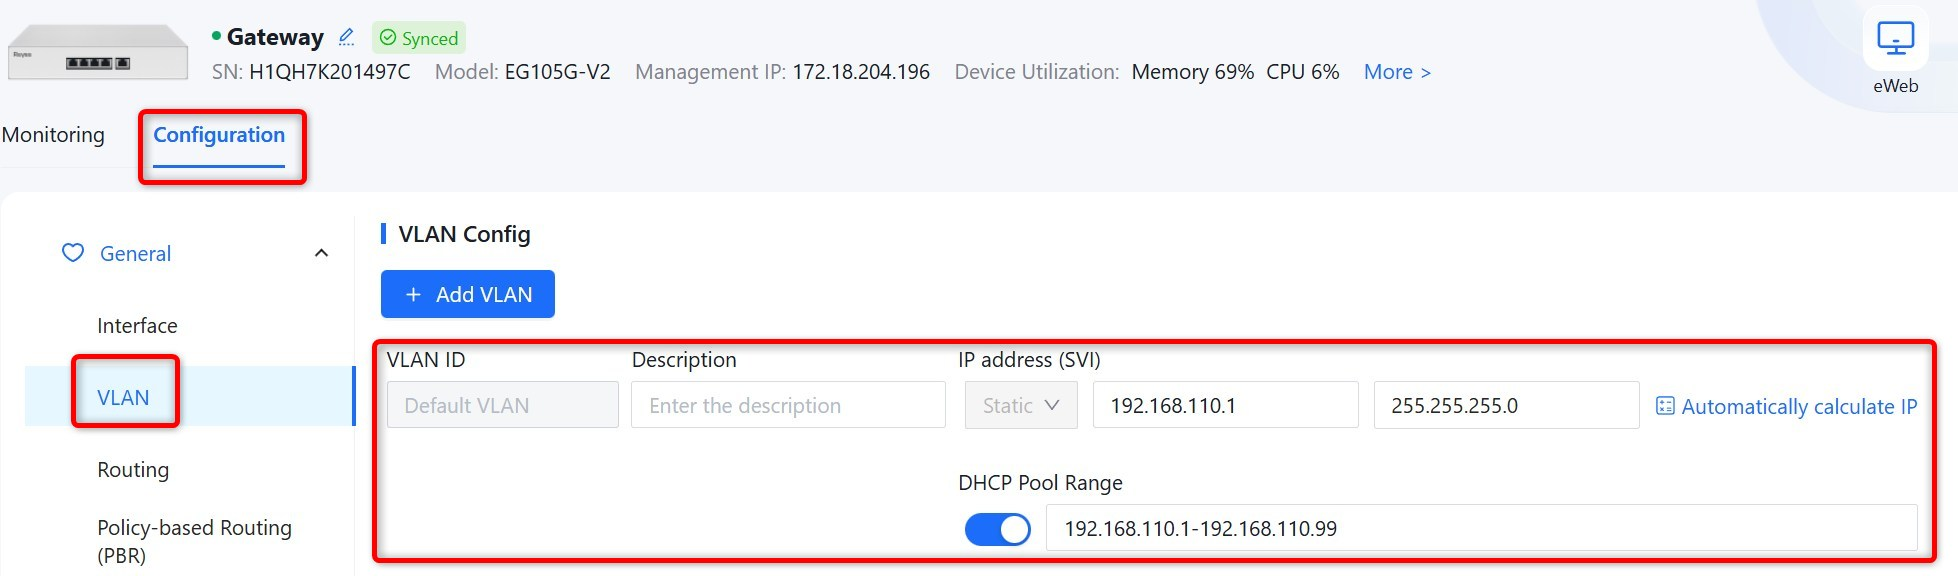Click the calculator icon for automatic IP
Viewport: 1958px width, 576px height.
click(x=1665, y=406)
